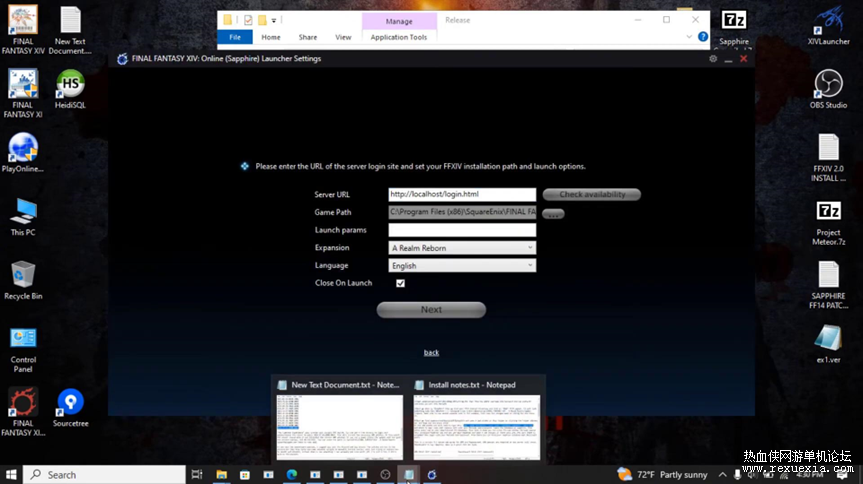Switch to the View ribbon tab
Image resolution: width=863 pixels, height=484 pixels.
(343, 37)
